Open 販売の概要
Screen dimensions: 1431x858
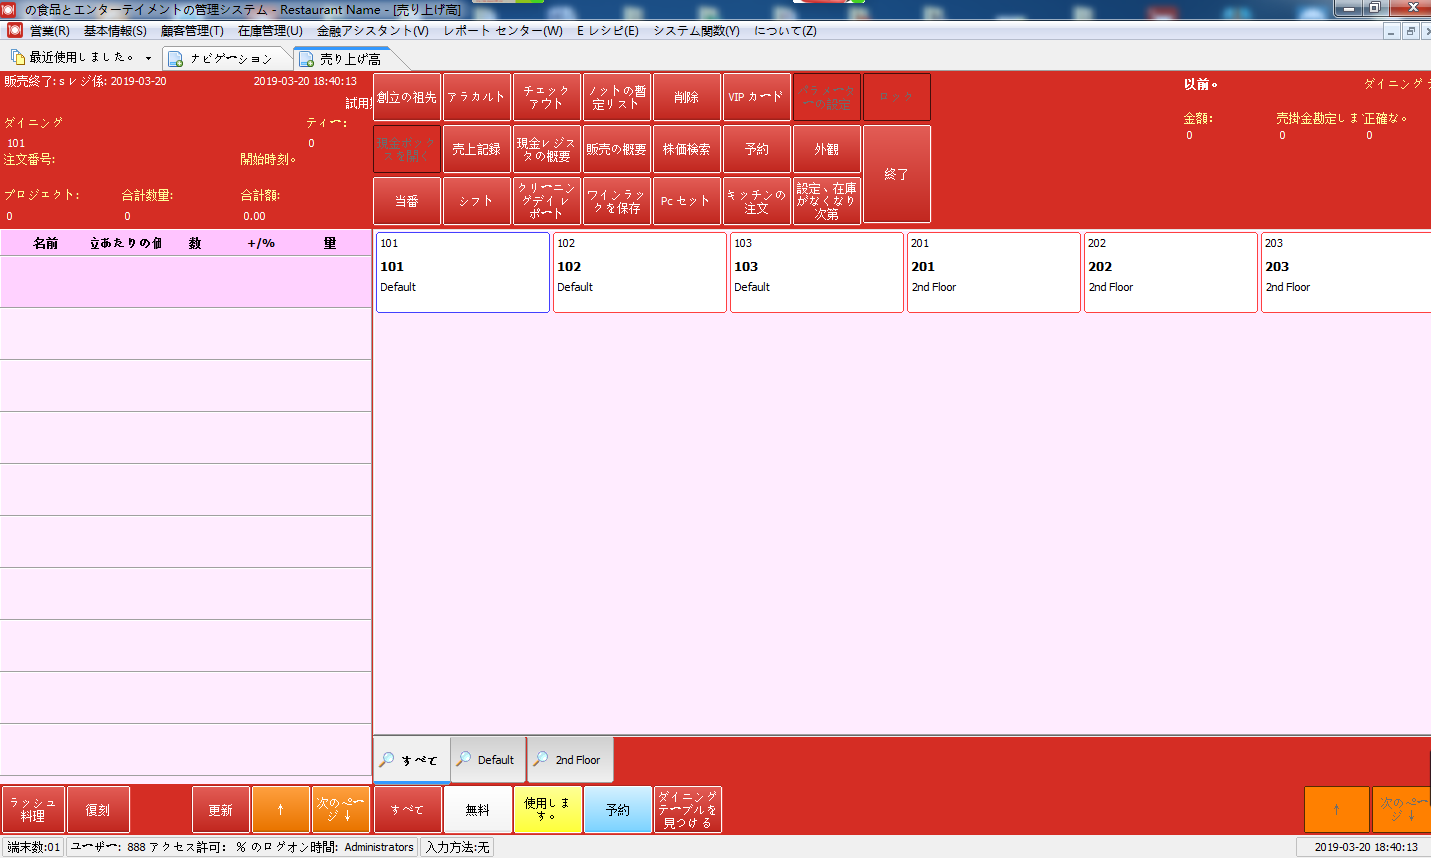tap(617, 149)
